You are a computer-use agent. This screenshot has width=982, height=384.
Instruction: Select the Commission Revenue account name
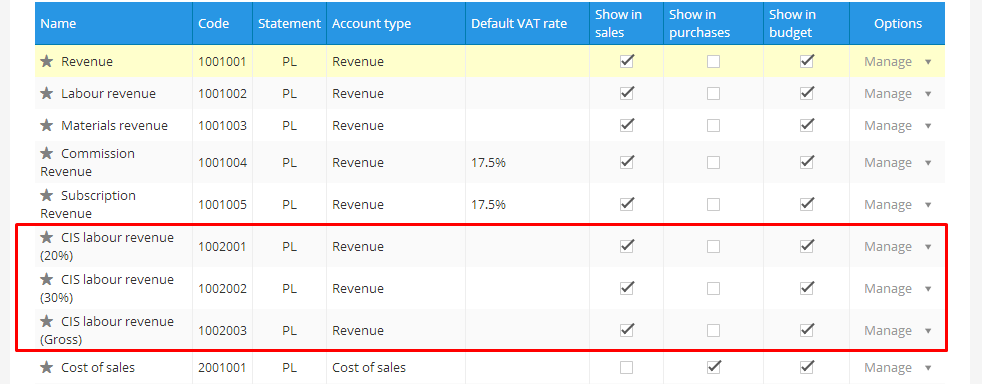tap(88, 162)
